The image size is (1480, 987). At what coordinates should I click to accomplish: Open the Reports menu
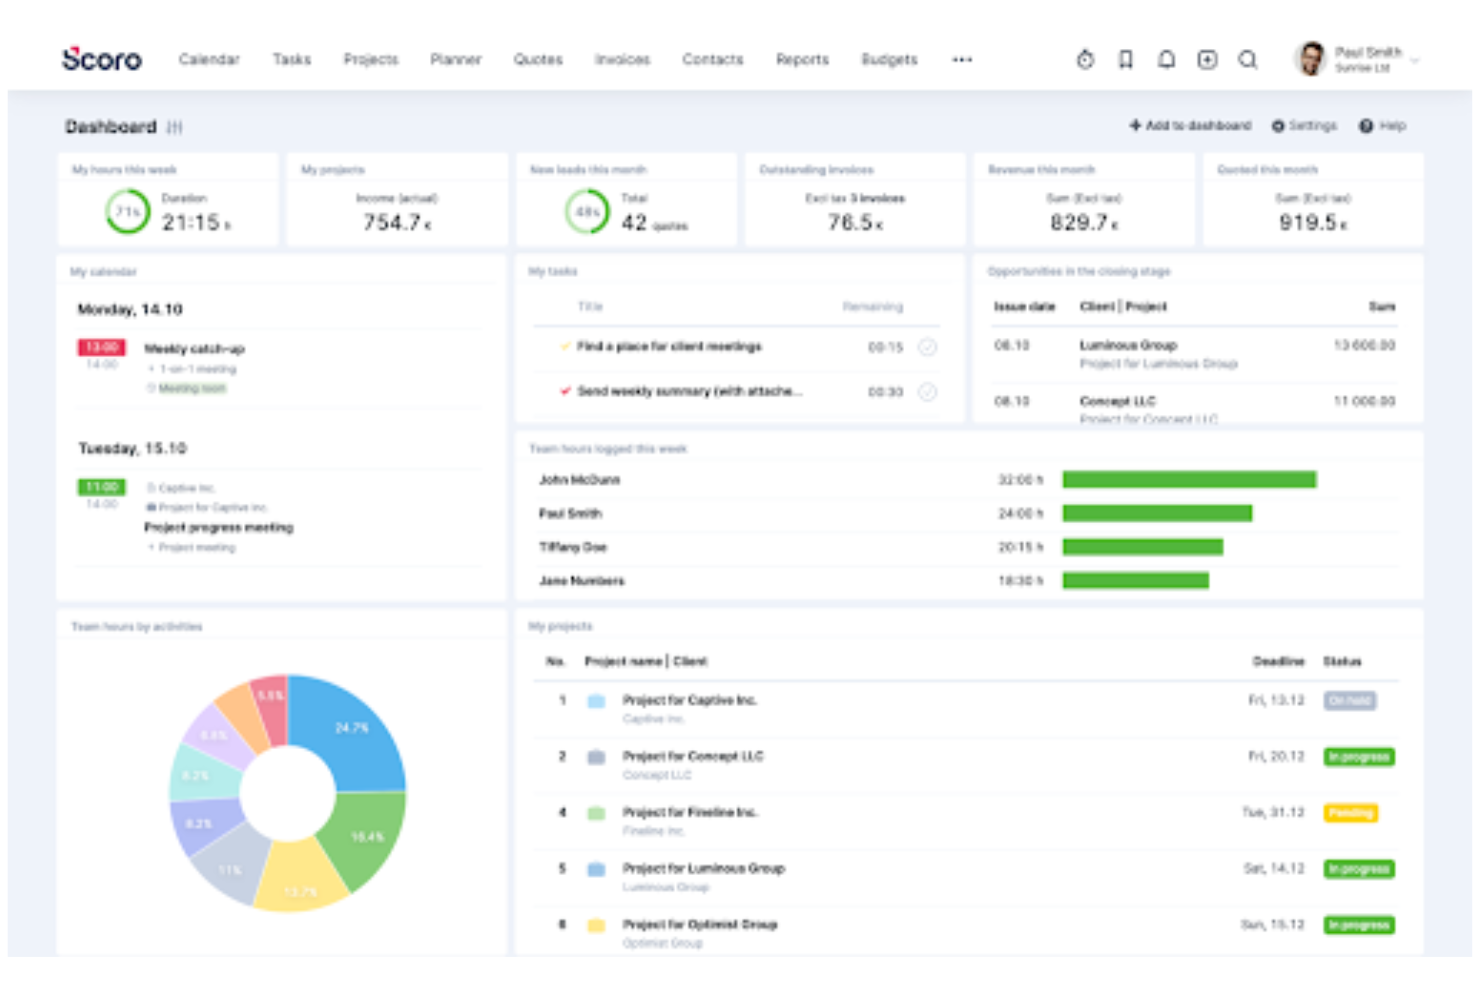[802, 60]
